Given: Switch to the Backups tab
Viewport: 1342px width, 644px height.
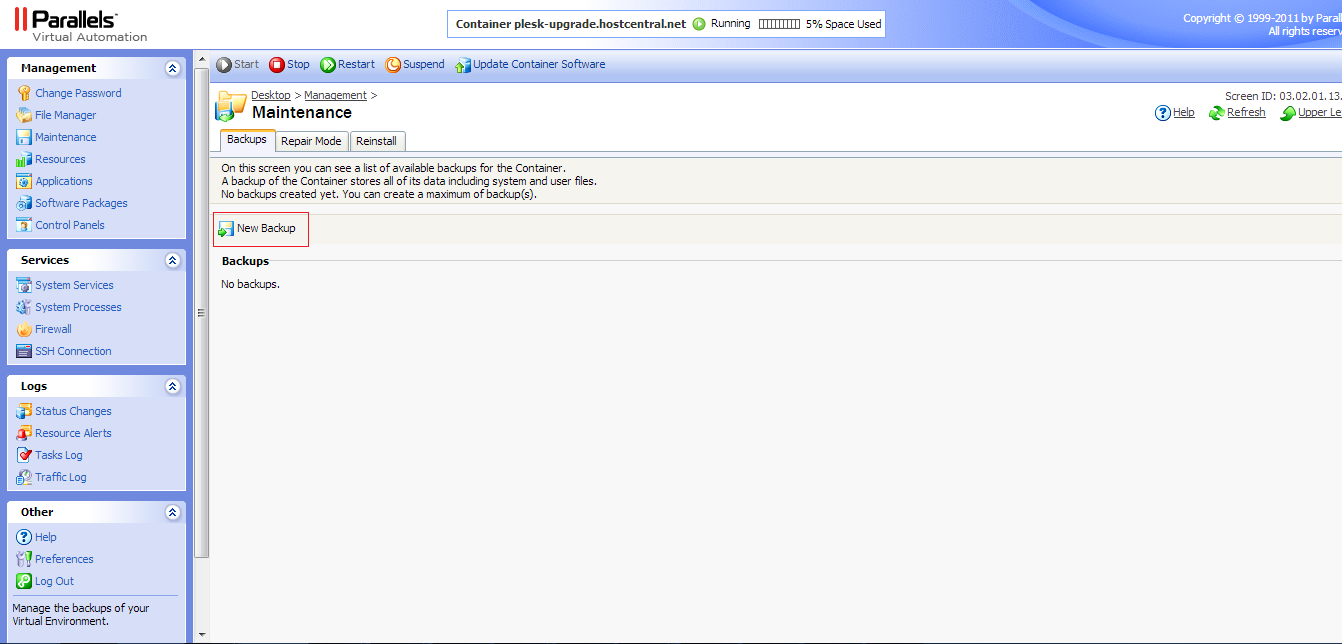Looking at the screenshot, I should click(247, 140).
